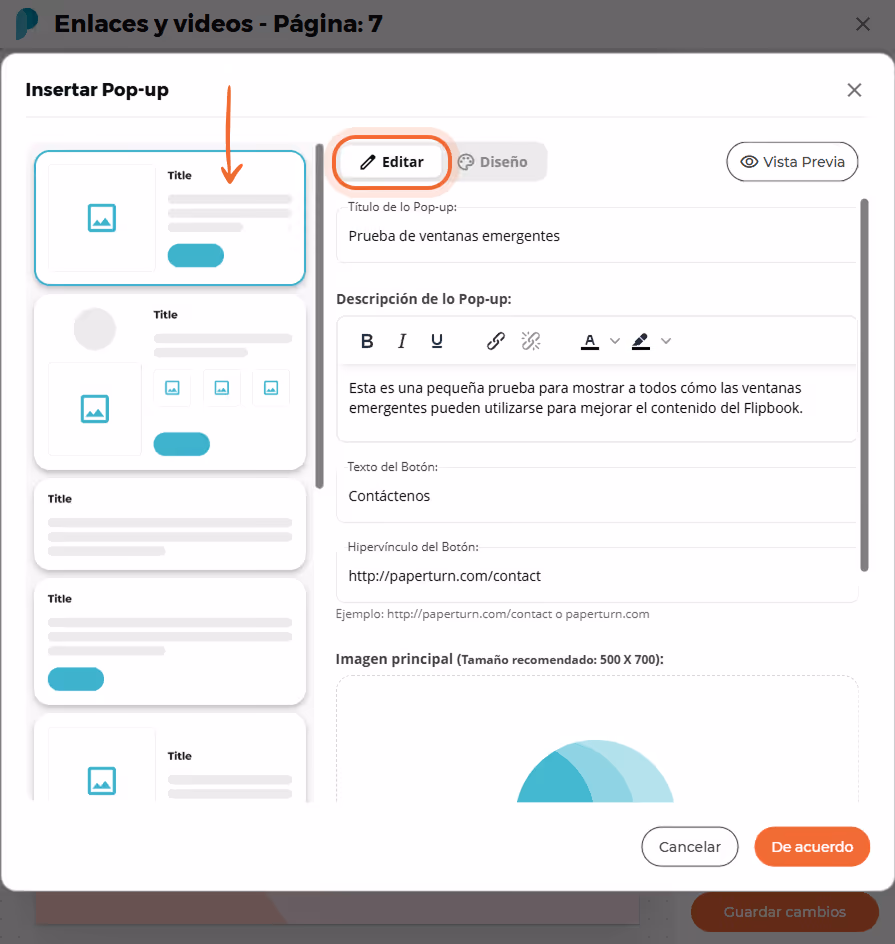Expand the highlight color dropdown arrow
Viewport: 895px width, 944px height.
tap(666, 341)
